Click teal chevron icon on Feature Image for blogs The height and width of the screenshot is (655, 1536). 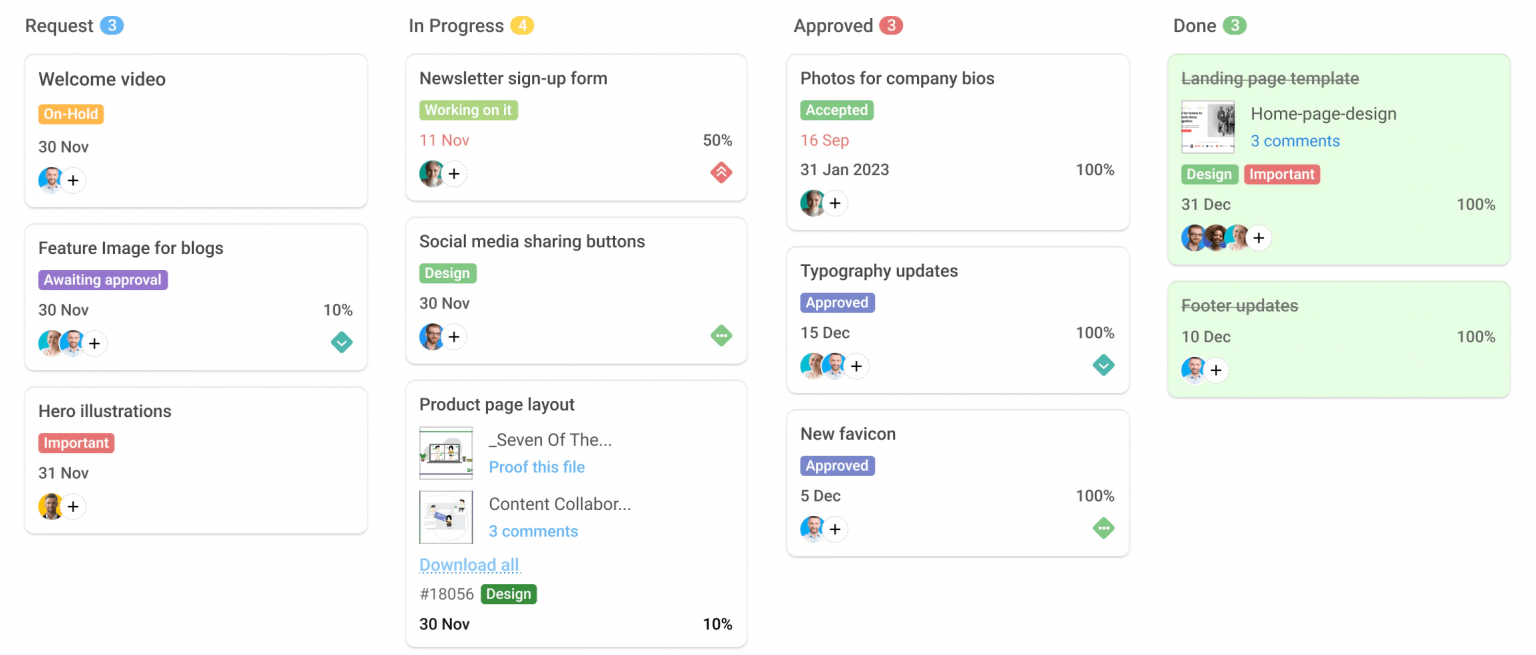[341, 343]
